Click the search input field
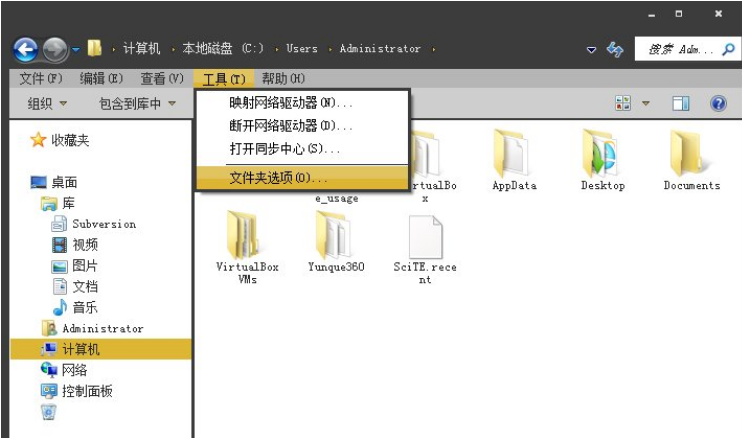 coord(680,49)
